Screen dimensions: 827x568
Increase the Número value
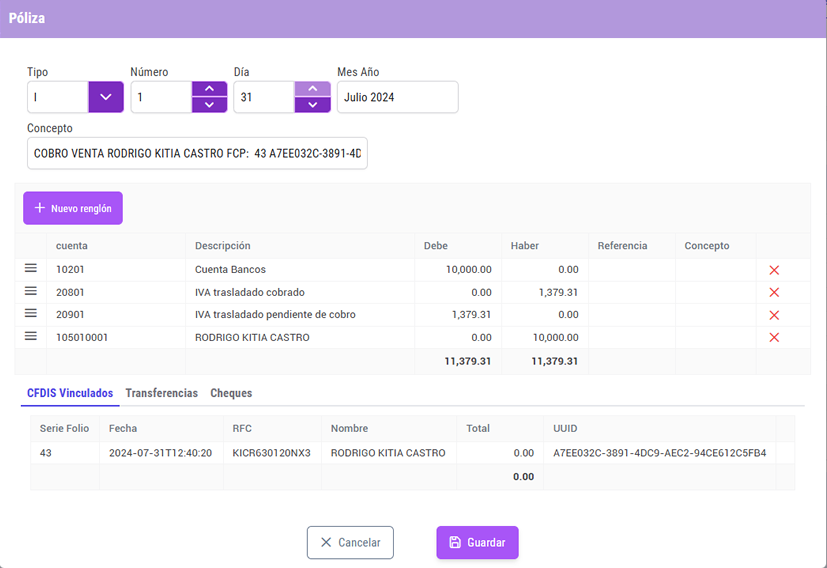click(209, 89)
